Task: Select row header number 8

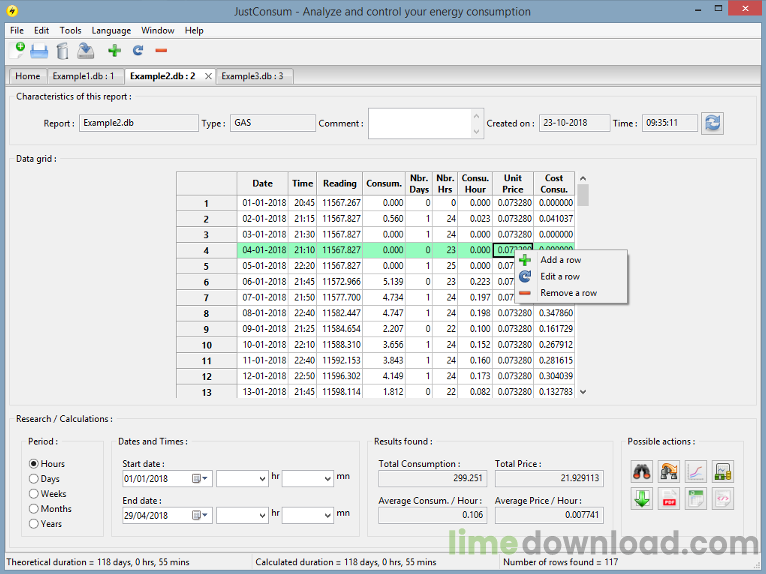Action: [x=207, y=314]
